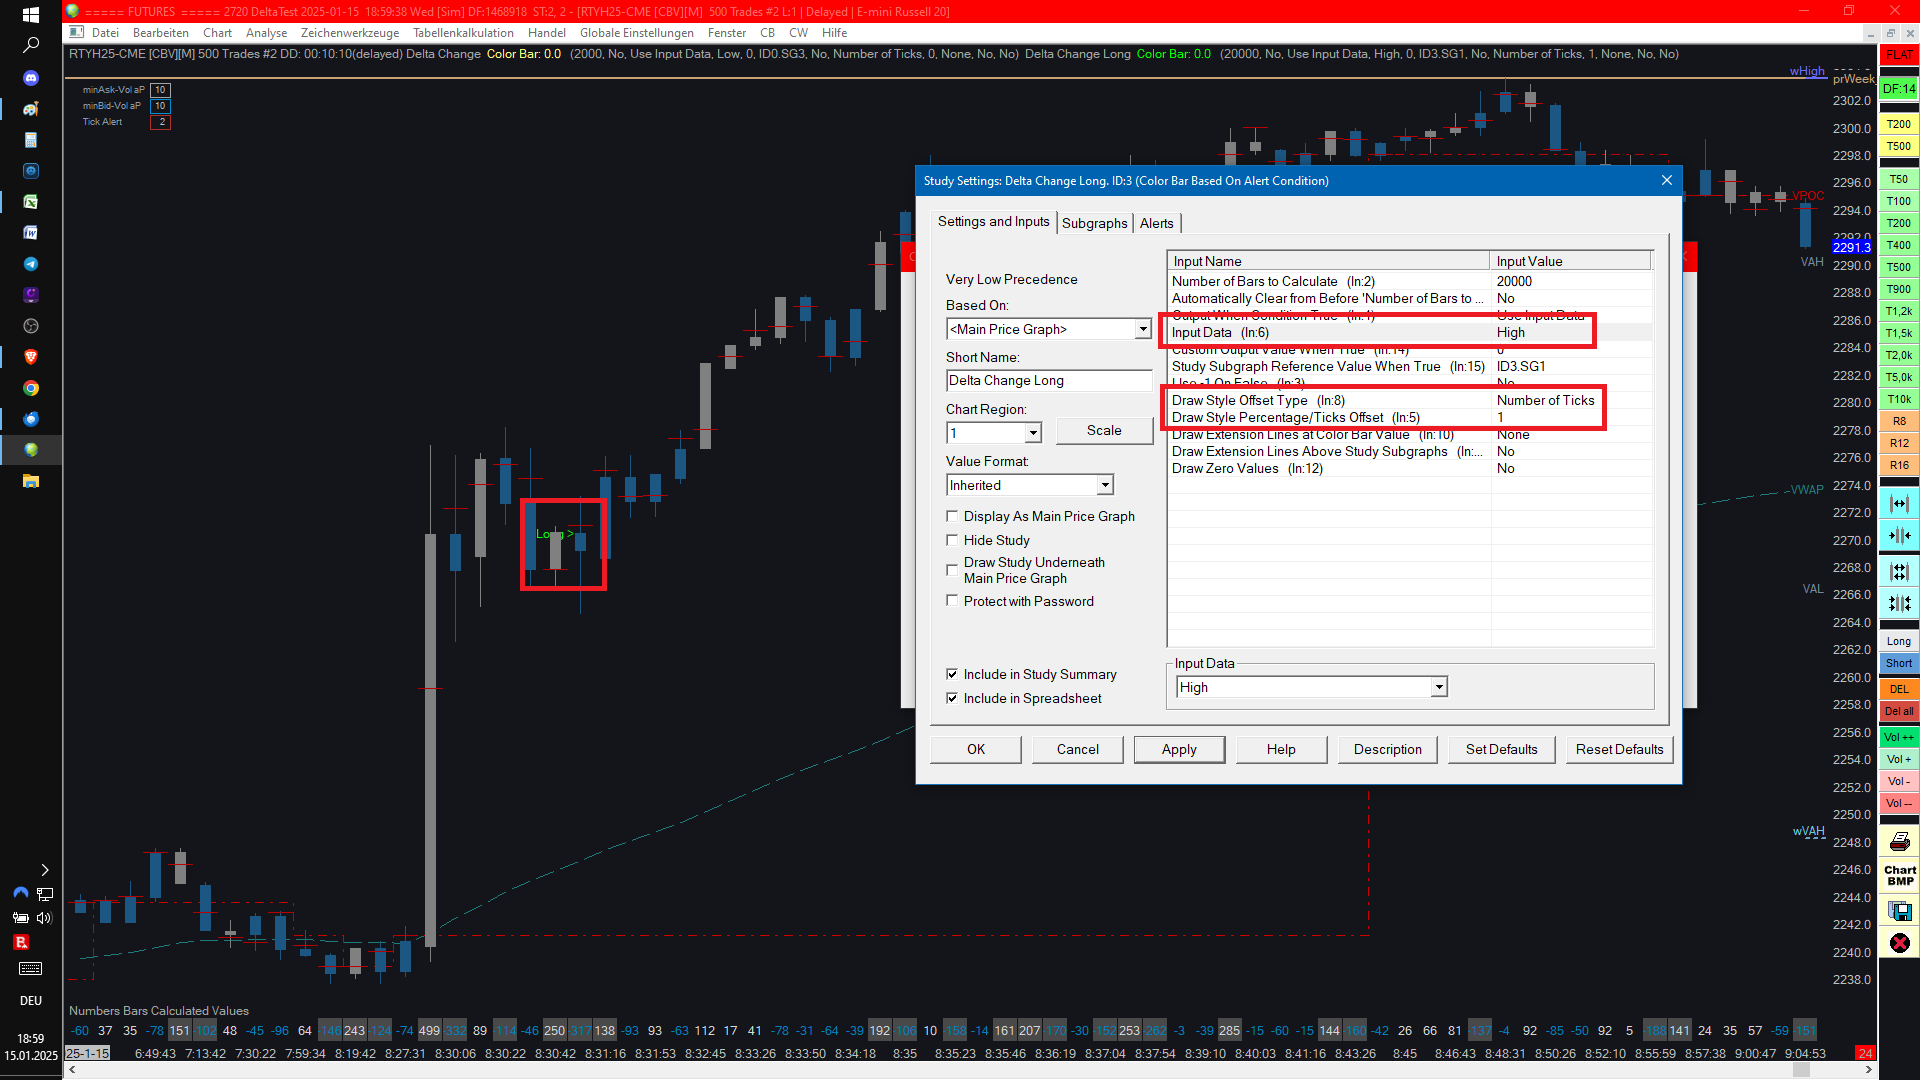The height and width of the screenshot is (1080, 1920).
Task: Open the Zeichenwerkzeuge menu
Action: [350, 33]
